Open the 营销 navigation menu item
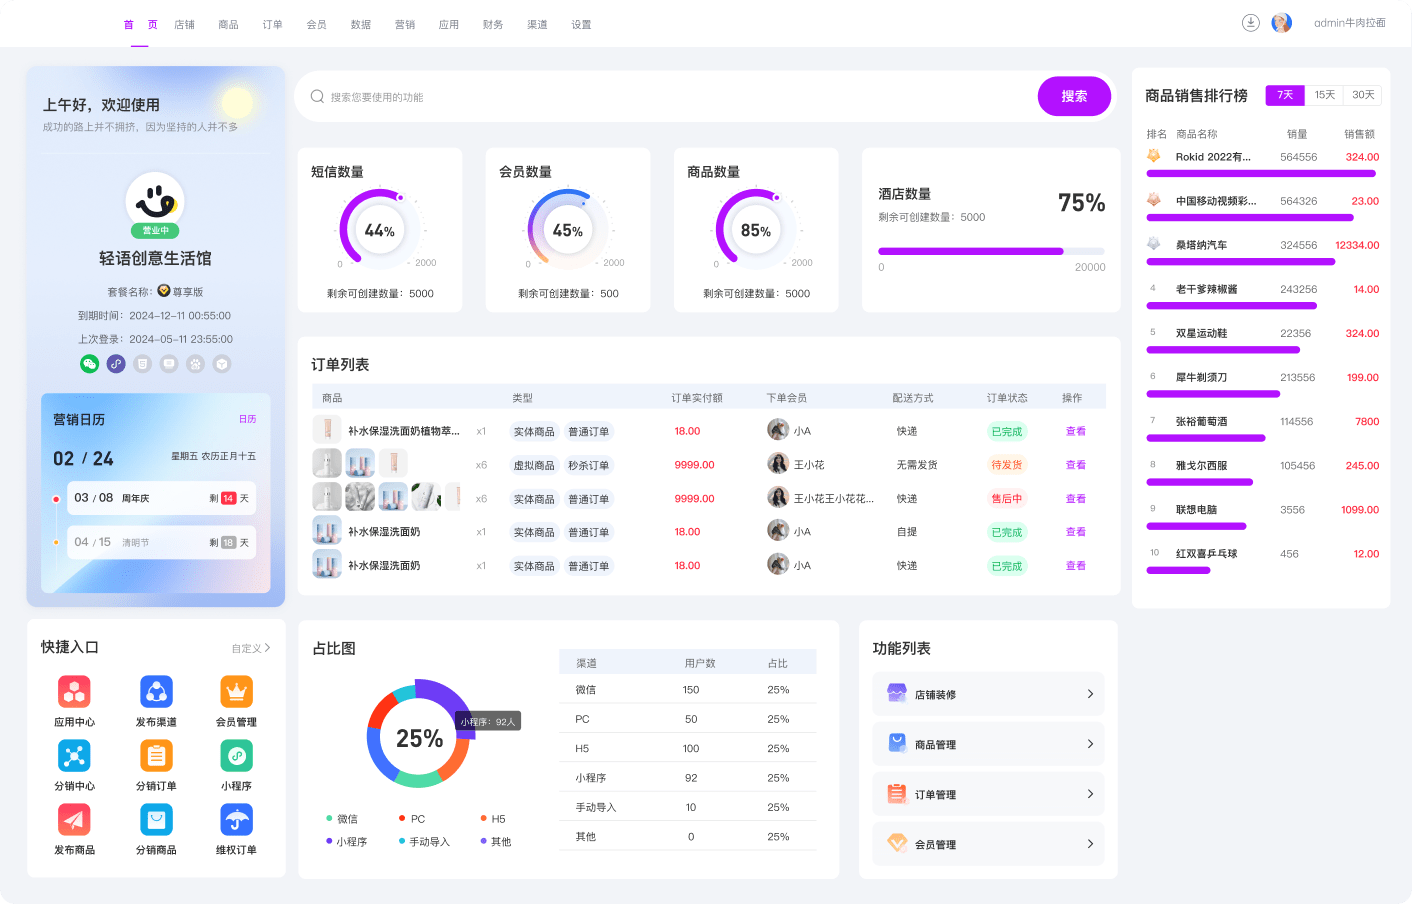This screenshot has width=1412, height=904. [404, 25]
